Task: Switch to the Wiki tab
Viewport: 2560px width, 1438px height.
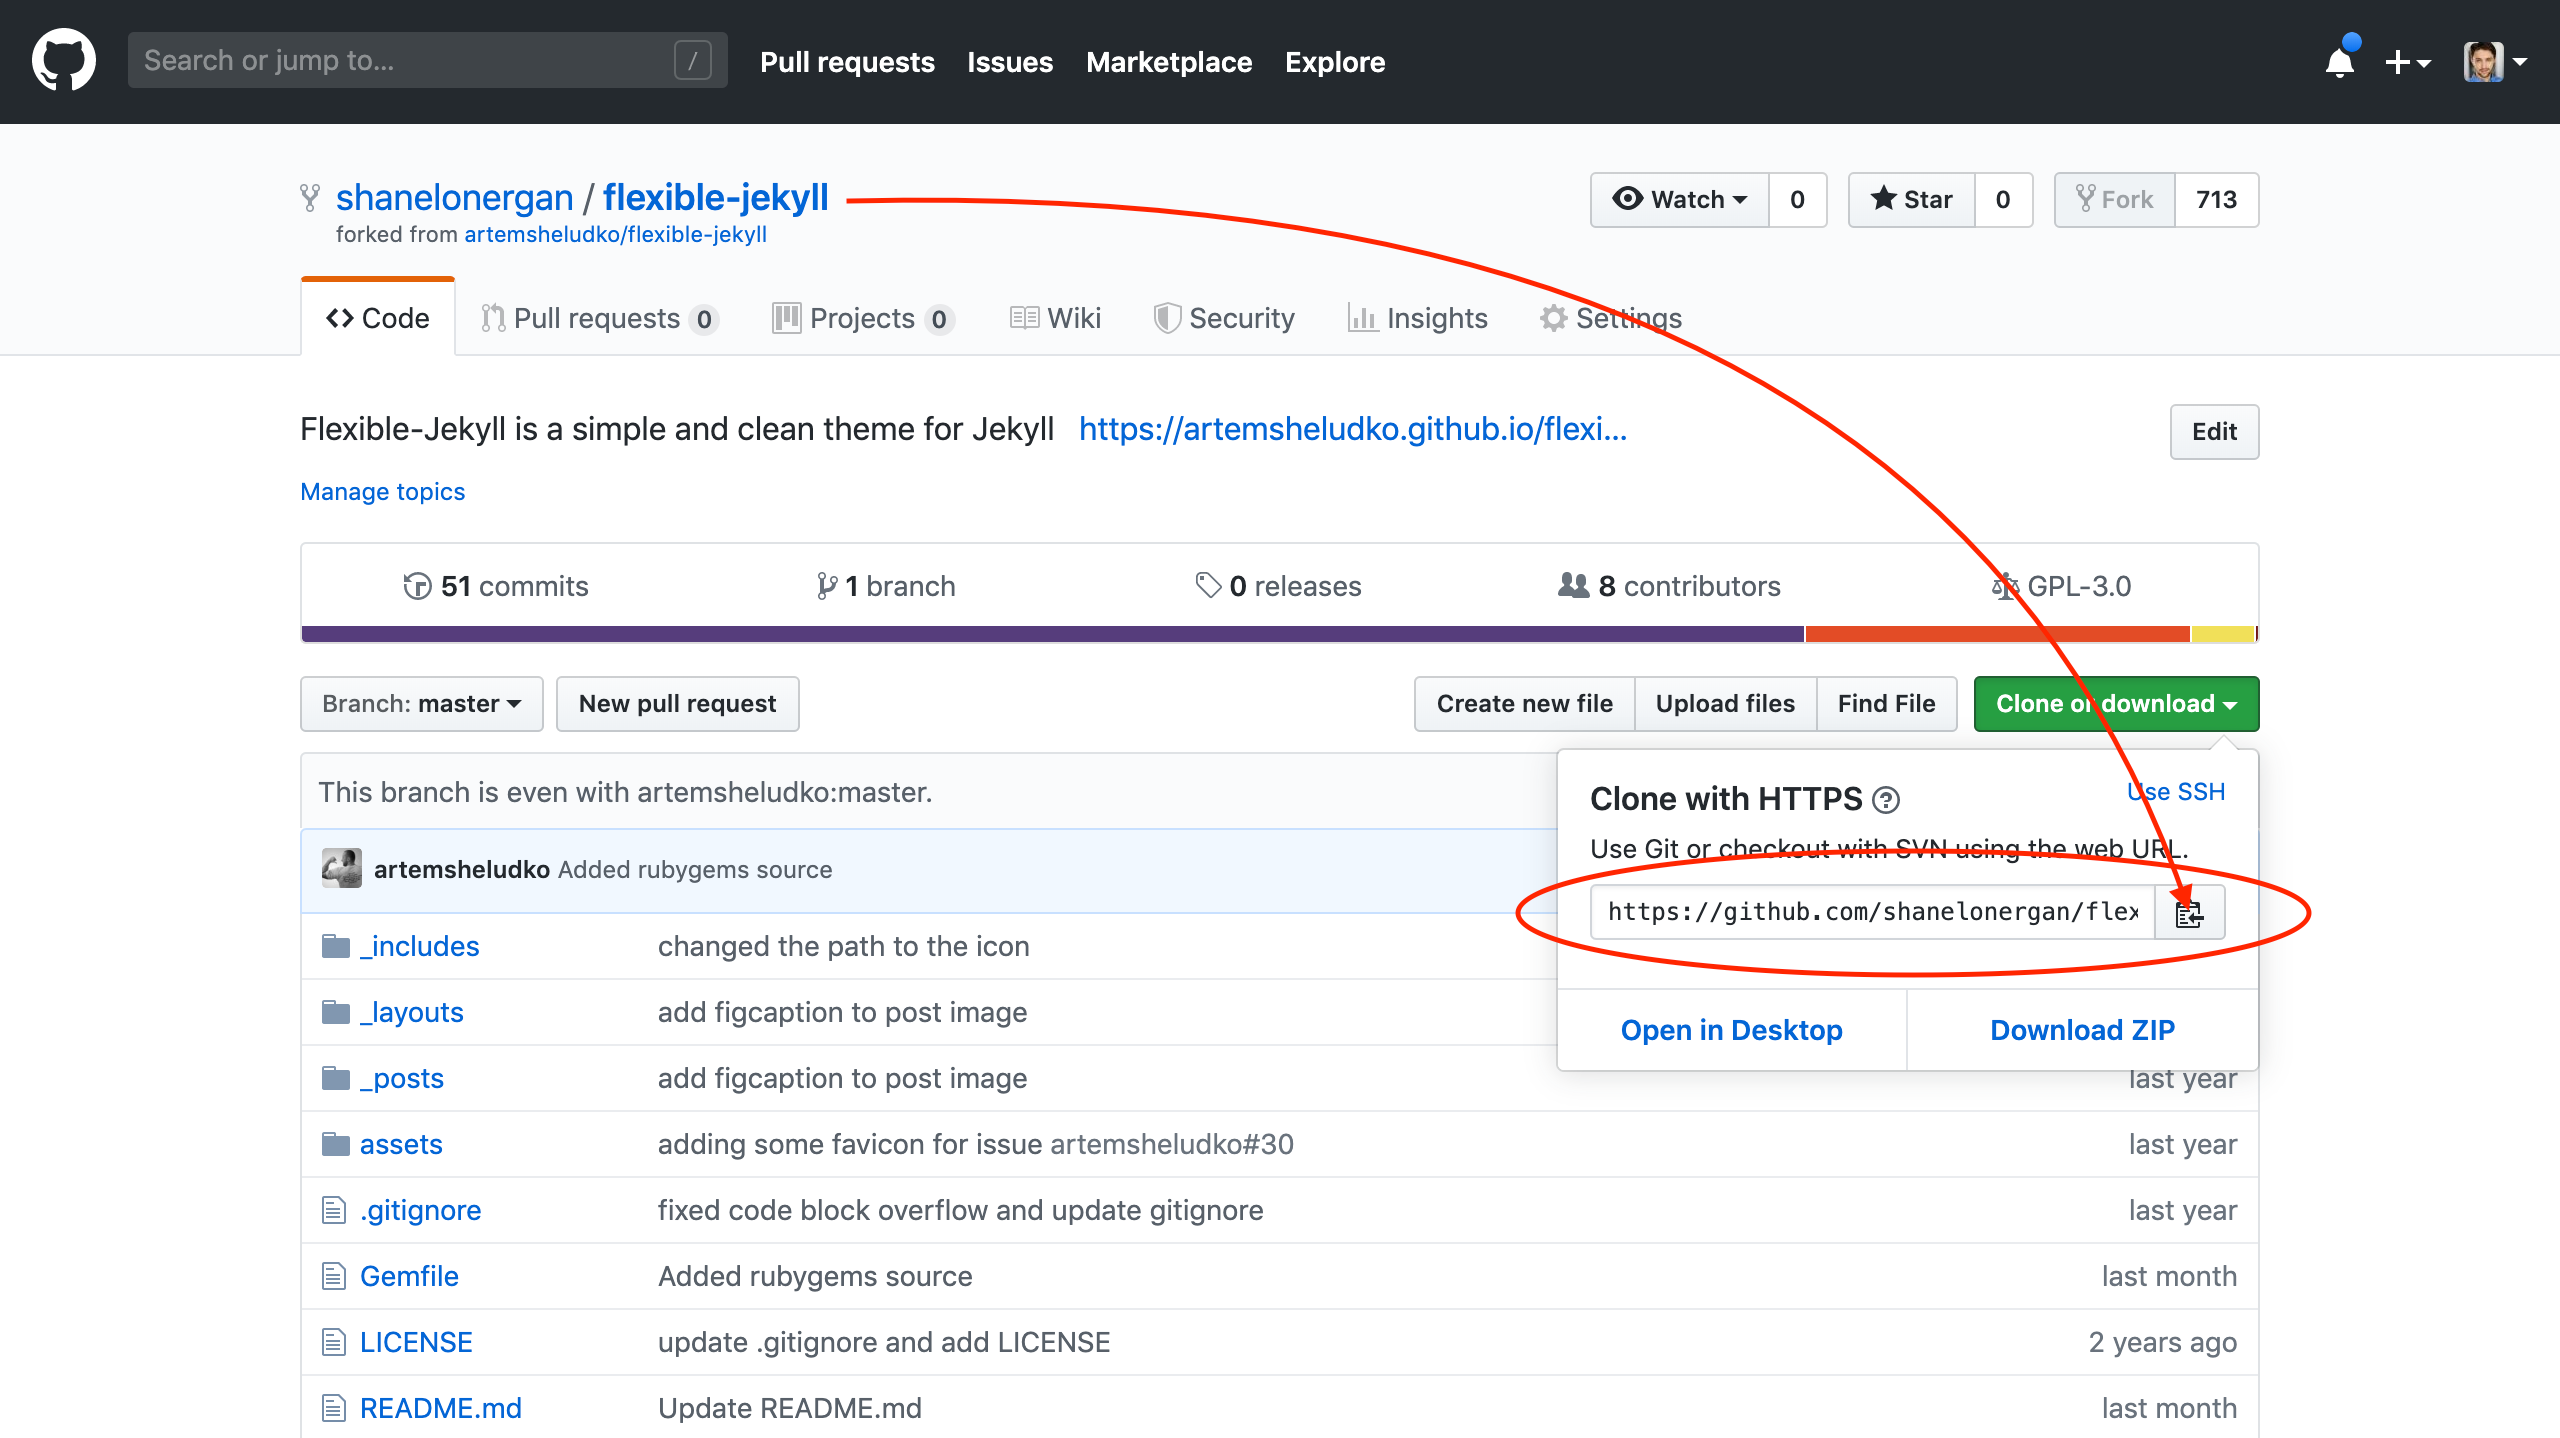Action: click(x=1055, y=318)
